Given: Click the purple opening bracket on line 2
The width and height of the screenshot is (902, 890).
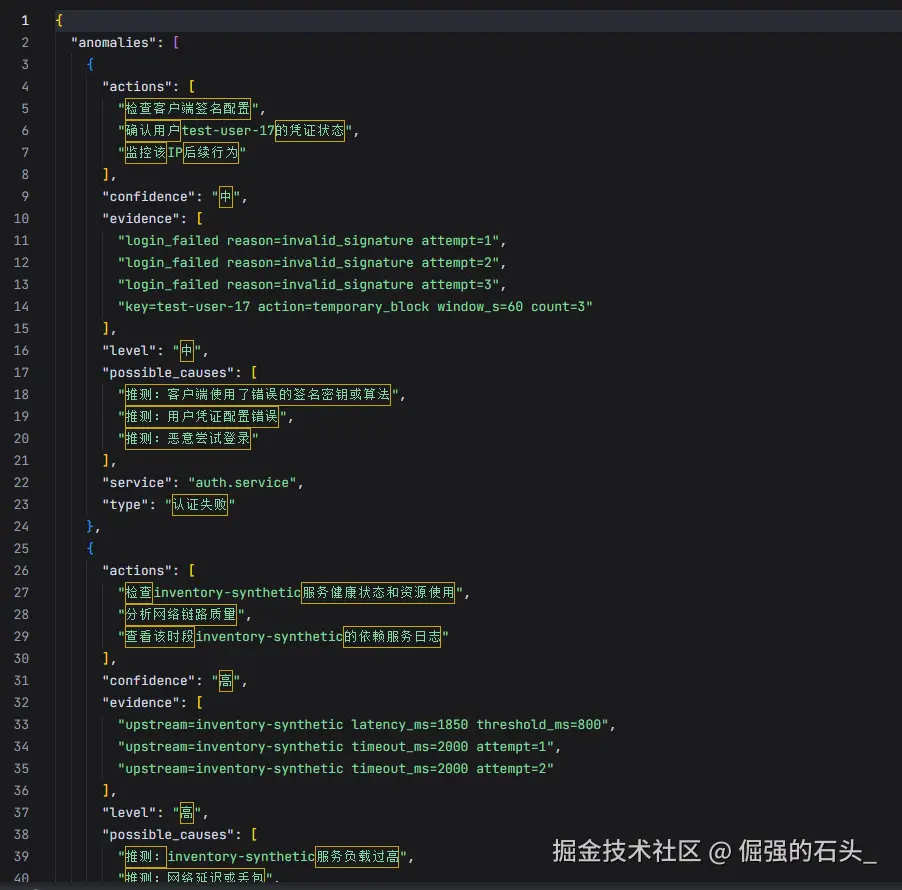Looking at the screenshot, I should point(176,43).
